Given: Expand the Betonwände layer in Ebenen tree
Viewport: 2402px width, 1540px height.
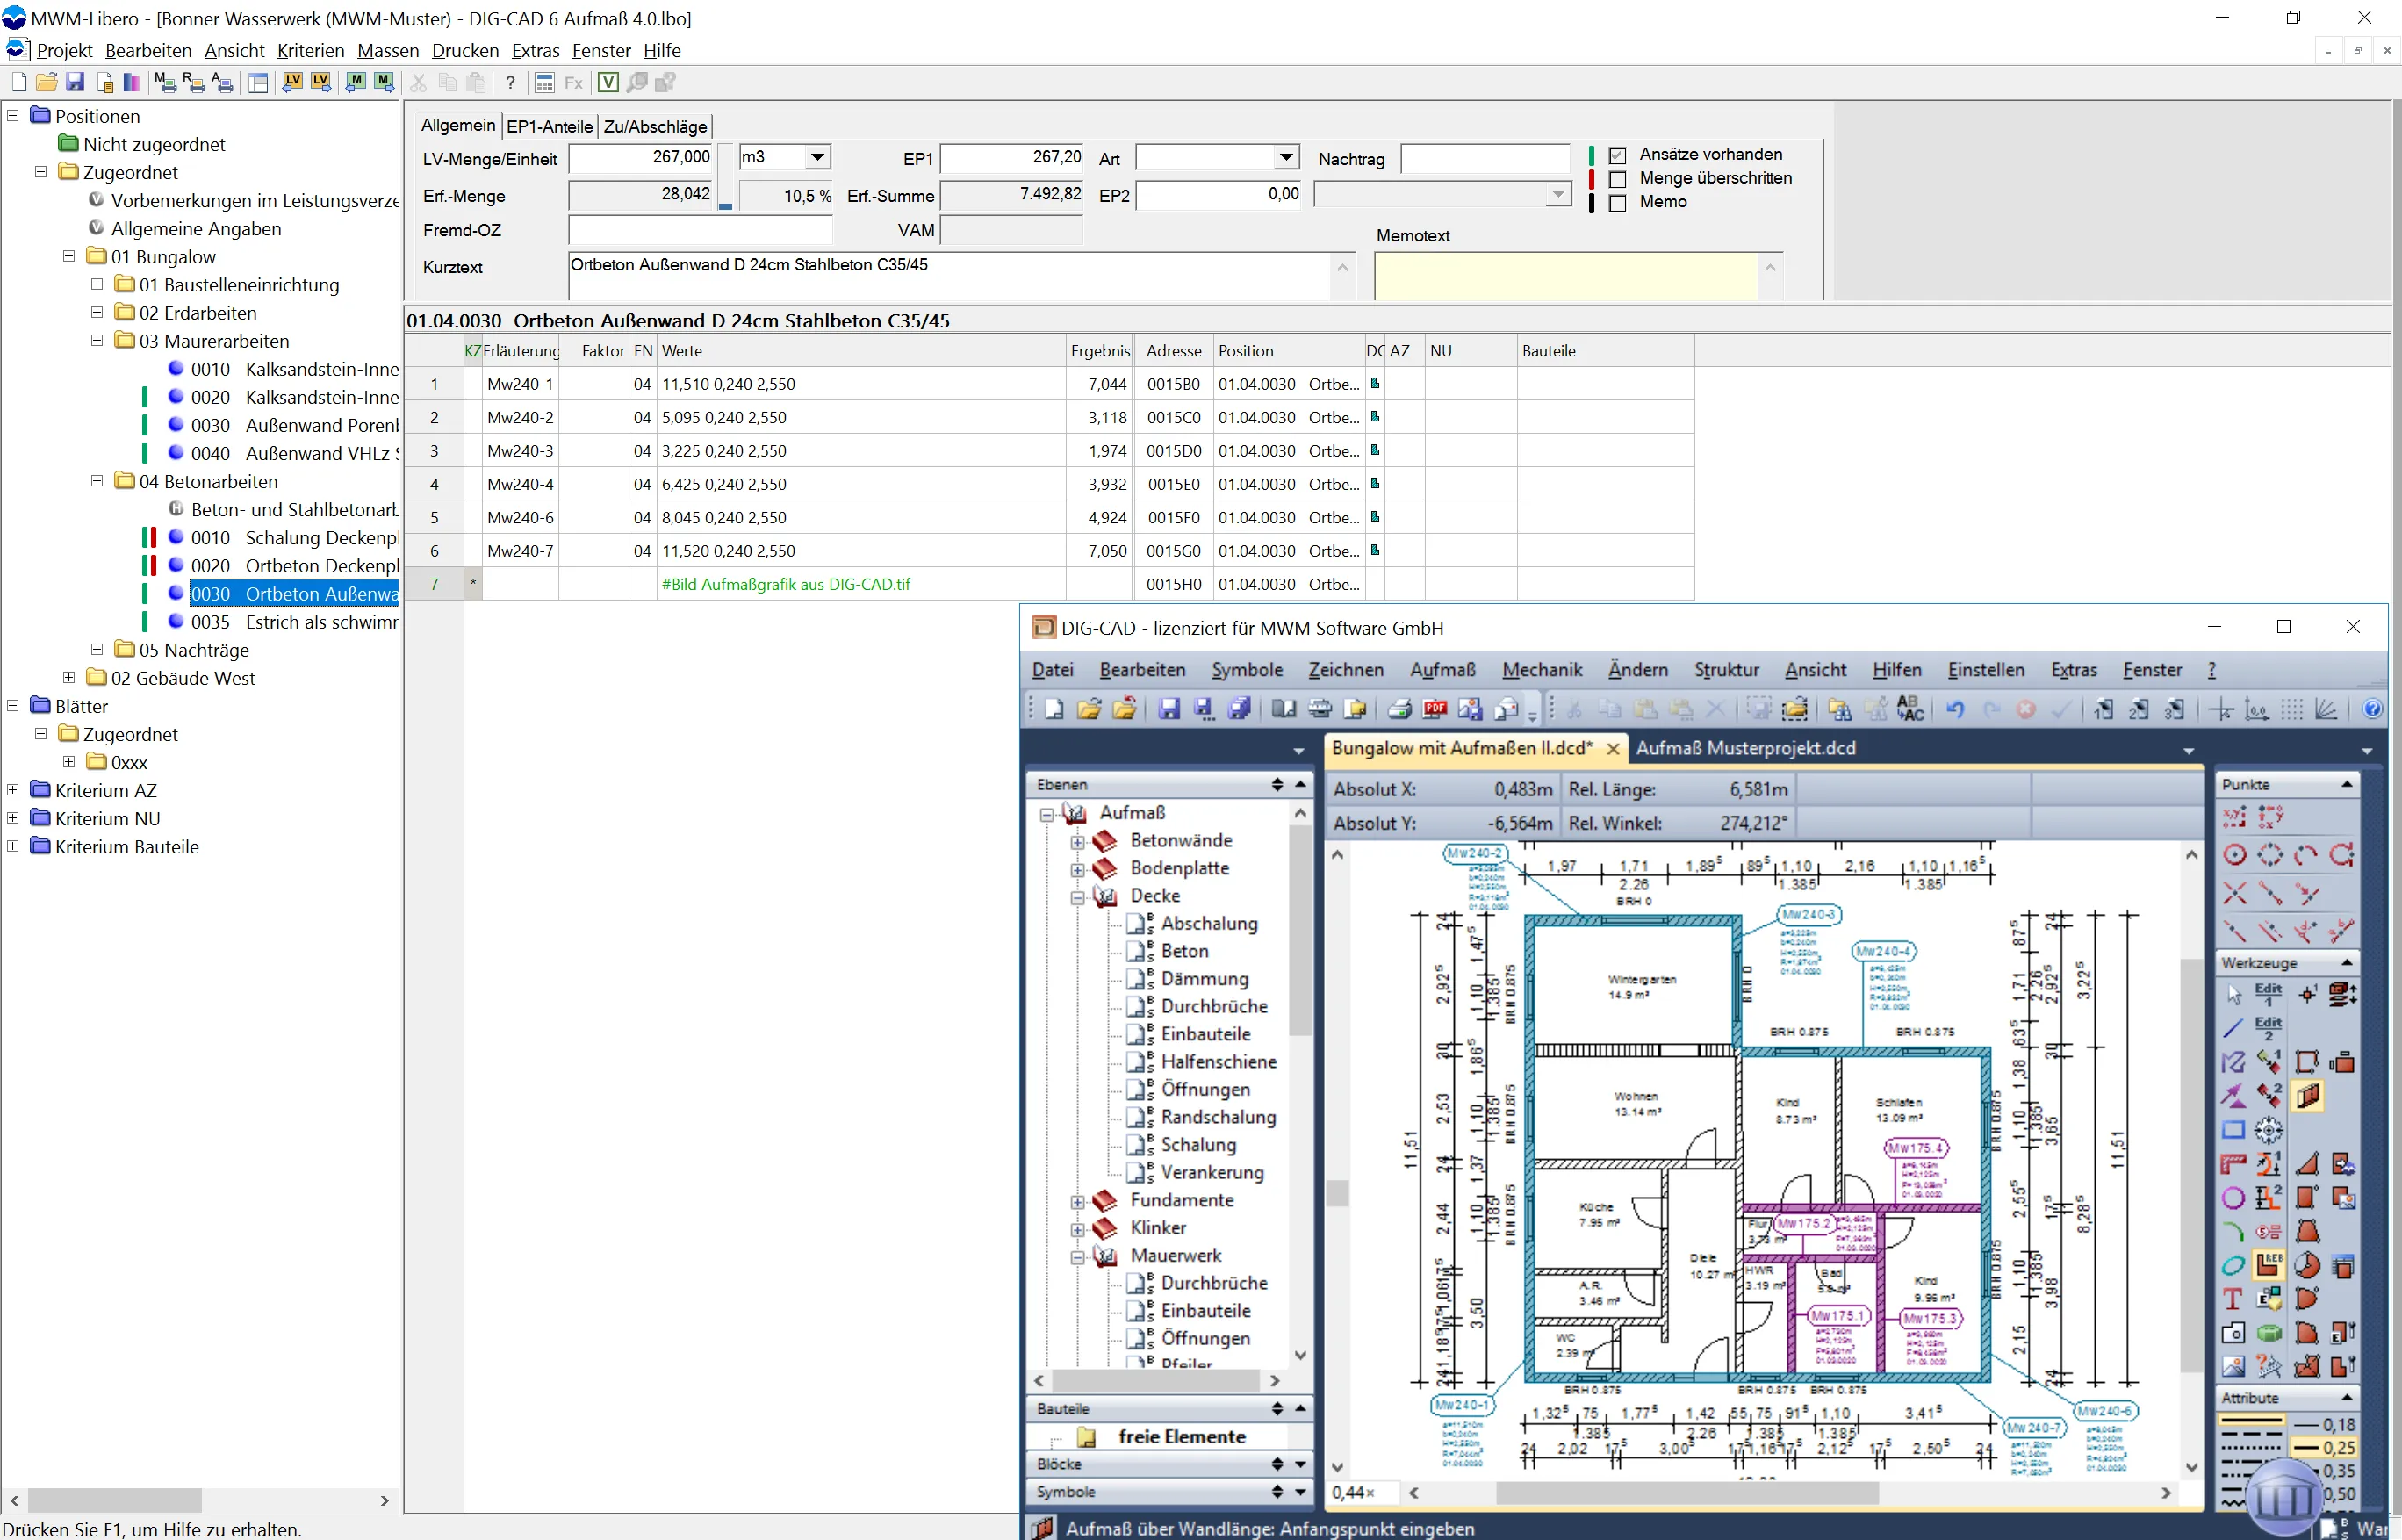Looking at the screenshot, I should [1077, 842].
